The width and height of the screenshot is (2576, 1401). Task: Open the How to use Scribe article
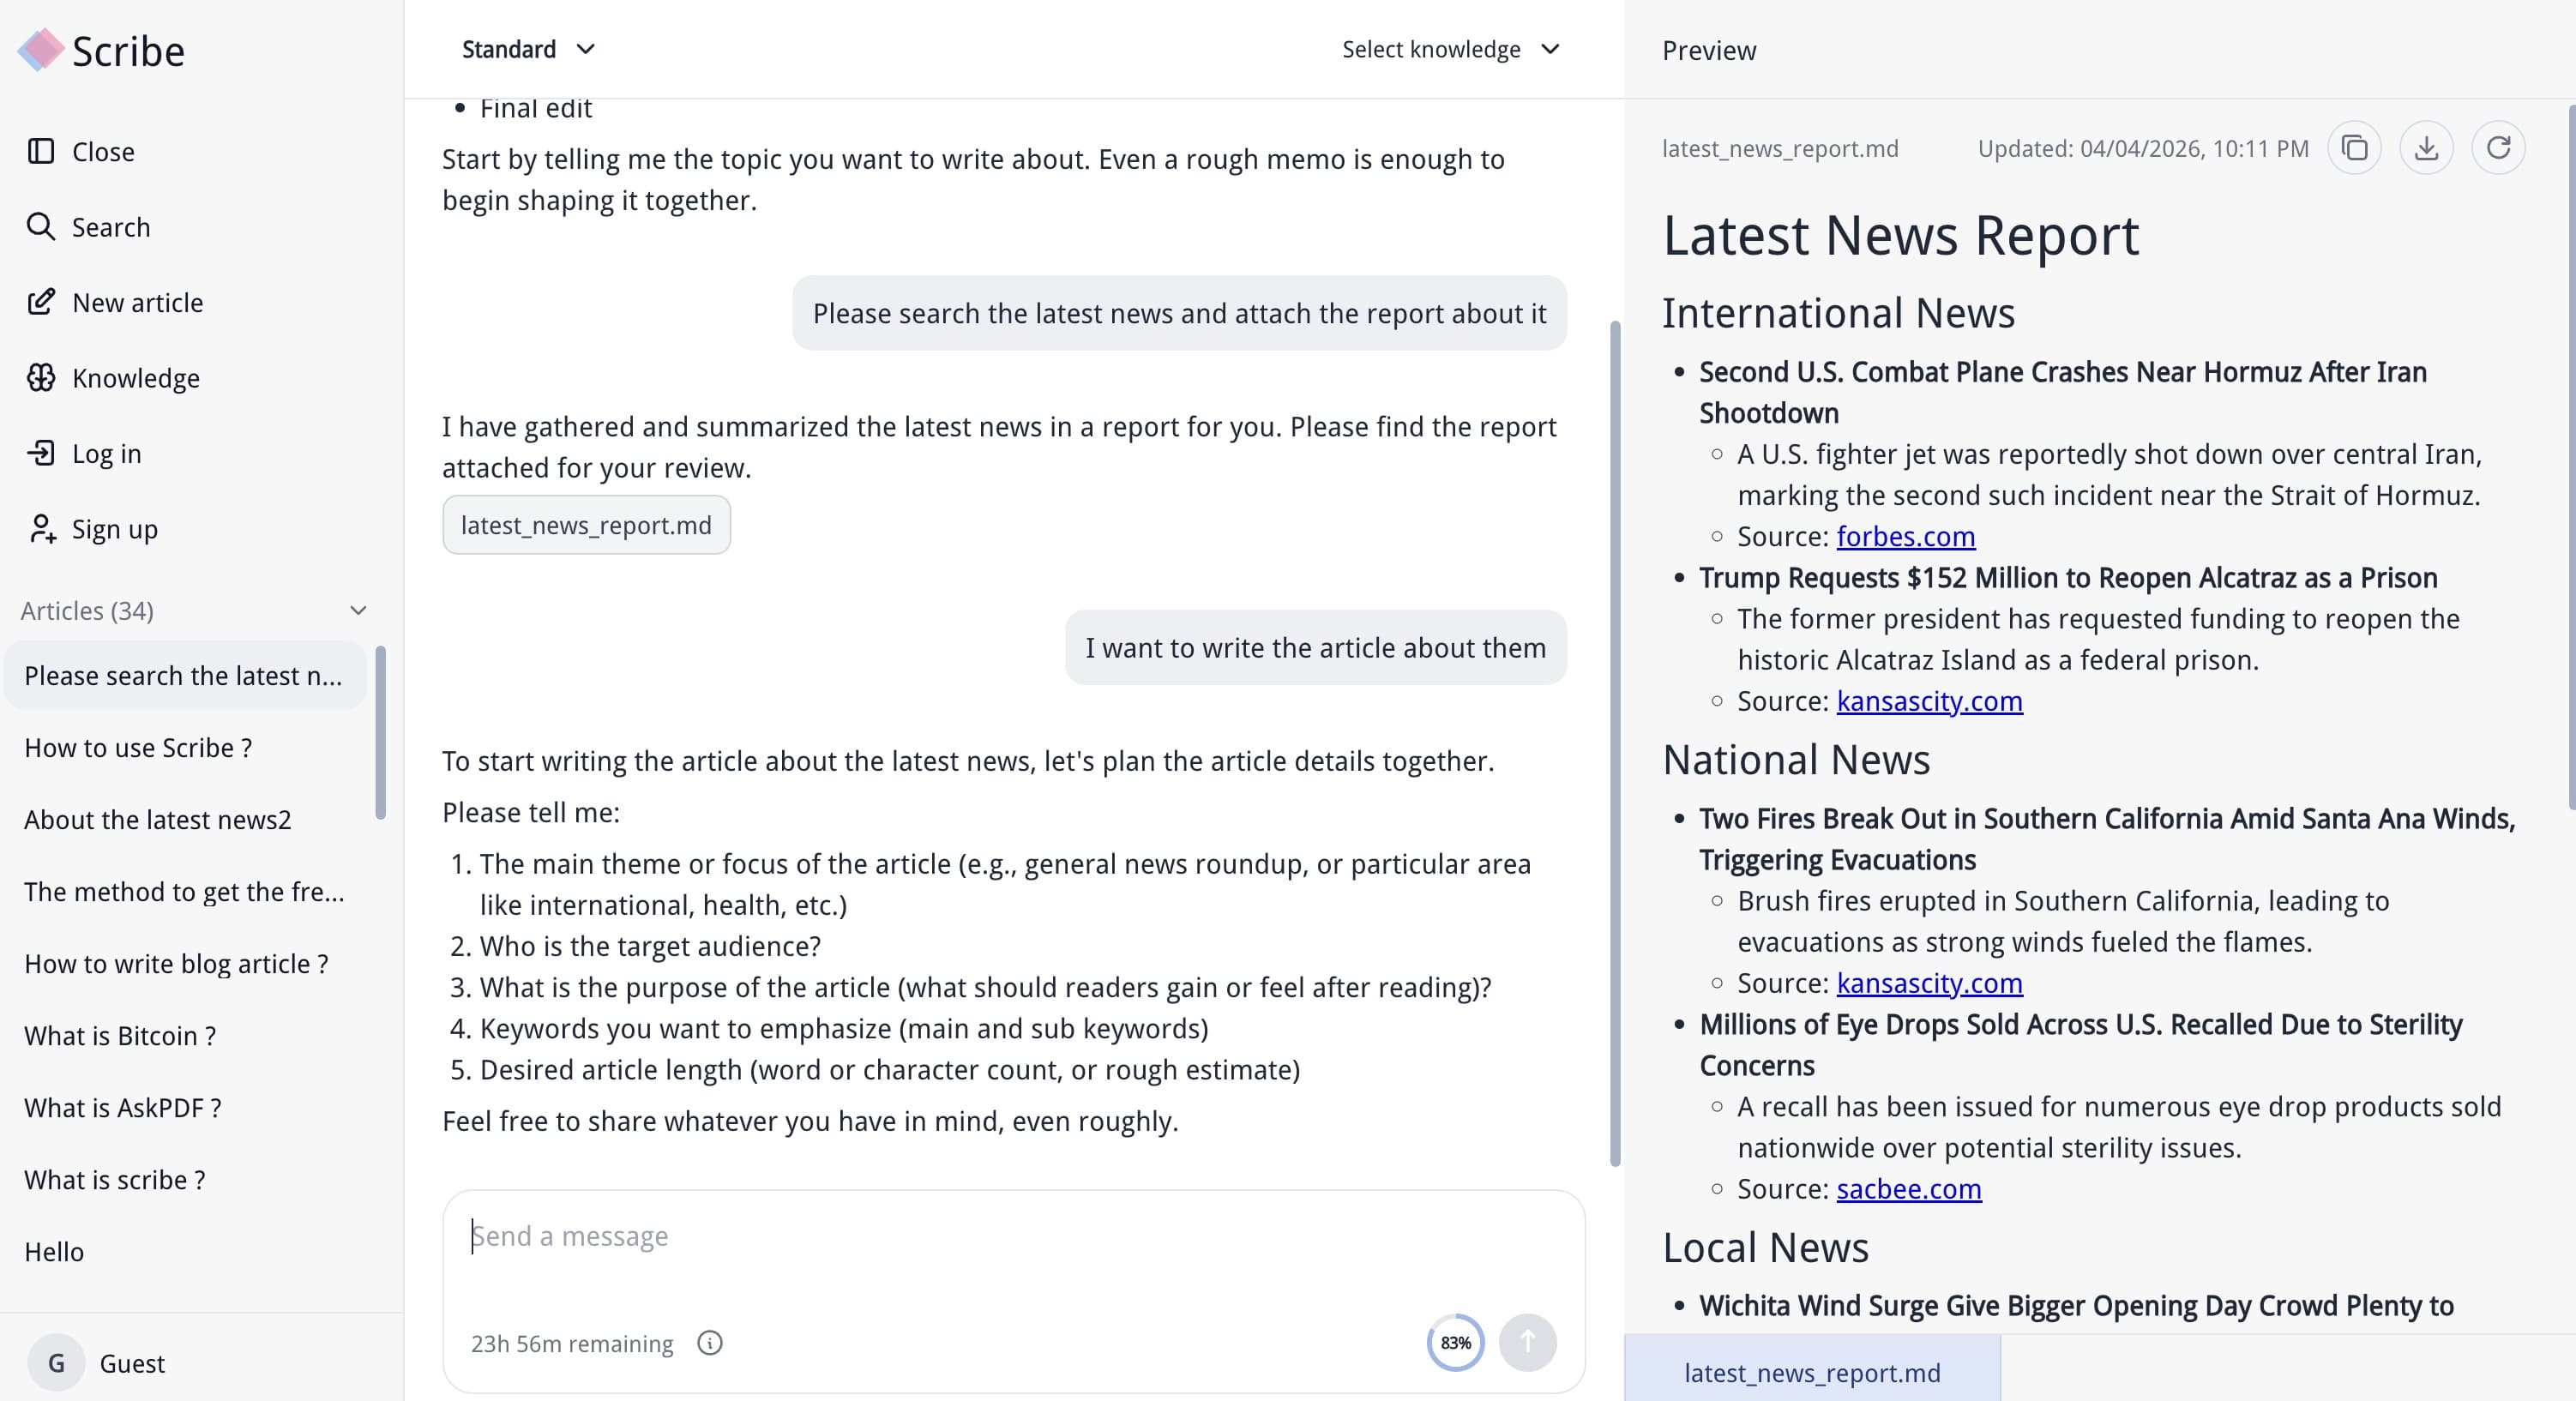tap(138, 748)
